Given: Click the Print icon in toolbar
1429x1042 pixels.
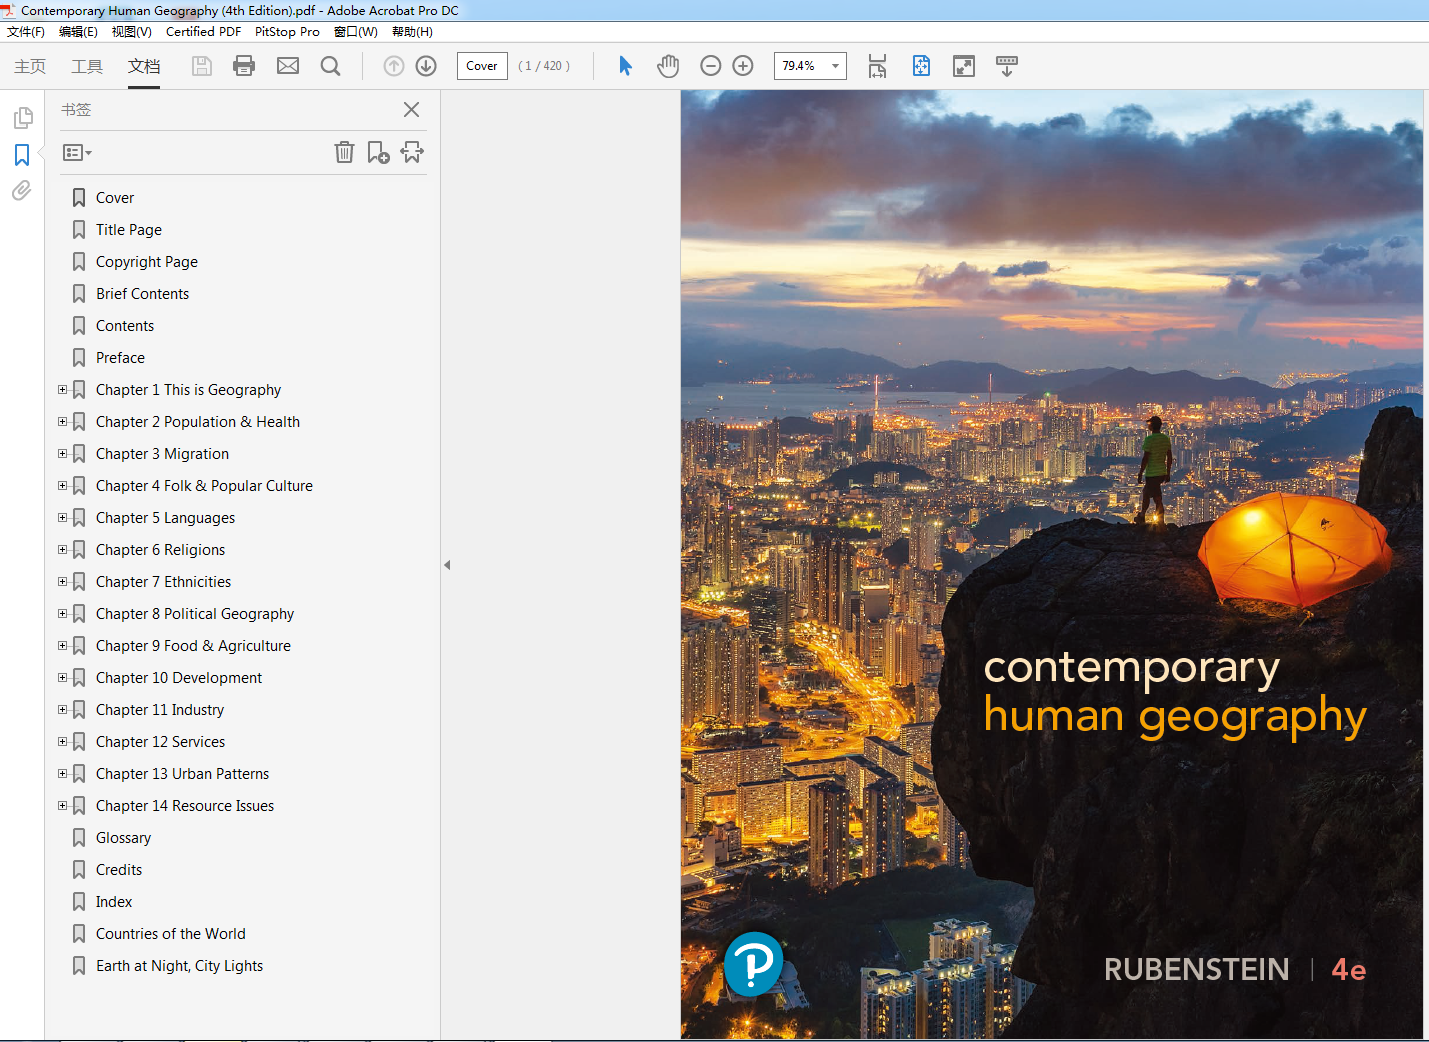Looking at the screenshot, I should [244, 66].
